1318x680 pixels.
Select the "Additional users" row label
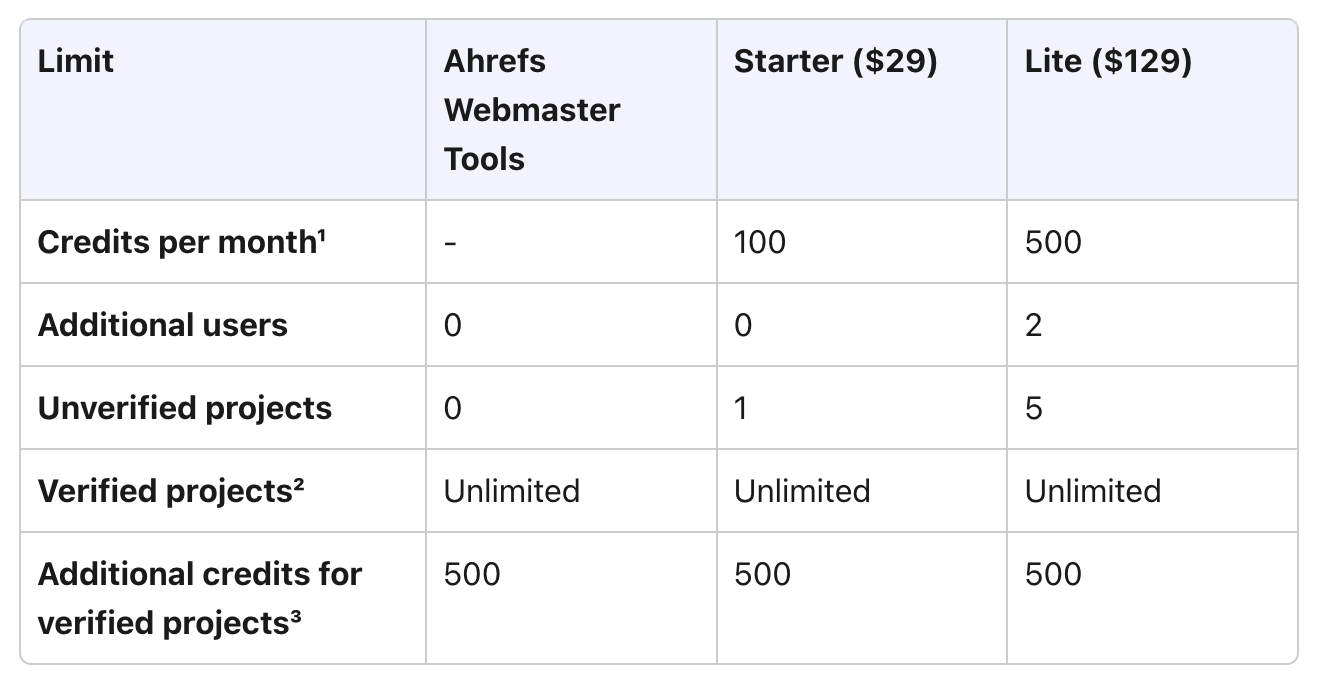pyautogui.click(x=162, y=326)
